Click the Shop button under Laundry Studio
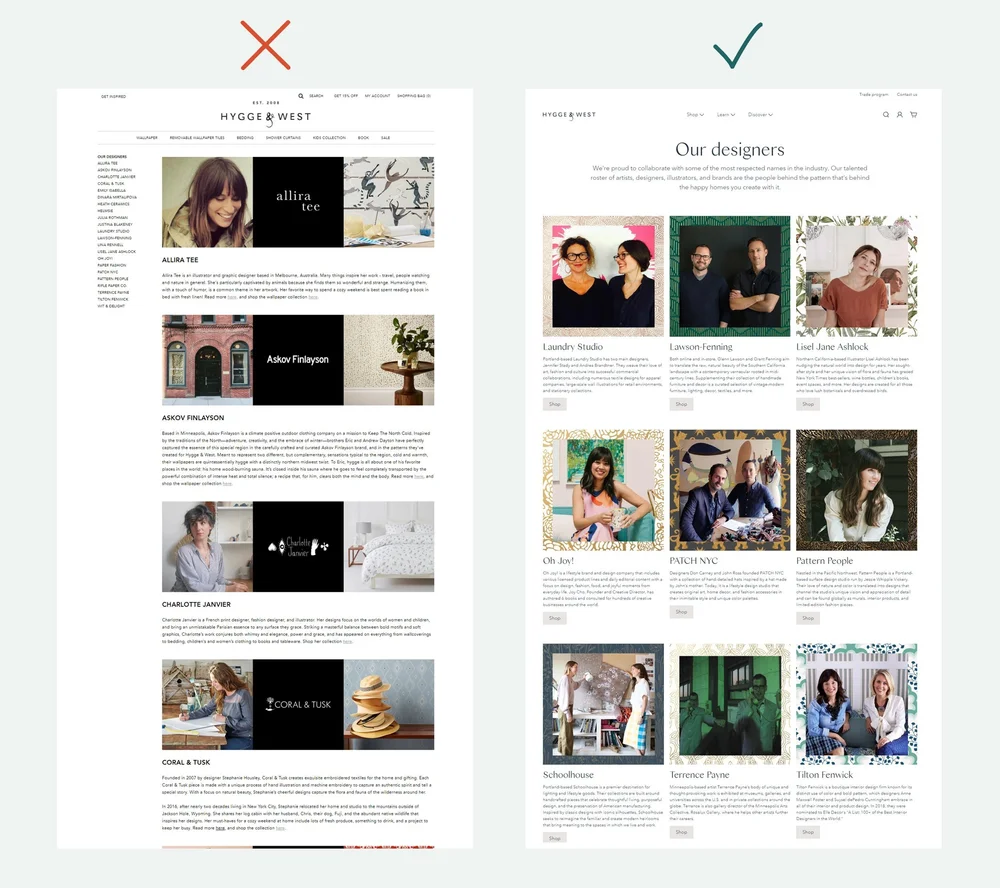Viewport: 1000px width, 888px height. (x=555, y=404)
